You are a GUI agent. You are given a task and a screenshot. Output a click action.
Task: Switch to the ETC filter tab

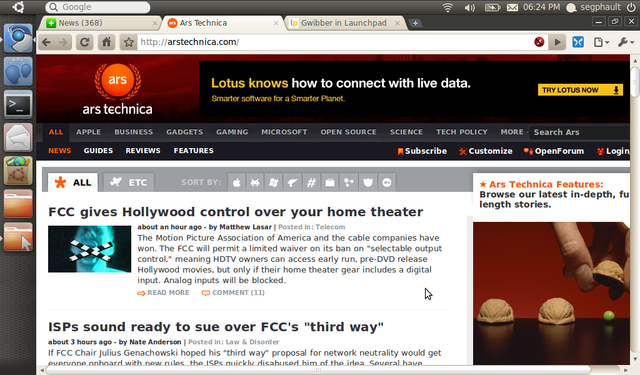pyautogui.click(x=129, y=182)
